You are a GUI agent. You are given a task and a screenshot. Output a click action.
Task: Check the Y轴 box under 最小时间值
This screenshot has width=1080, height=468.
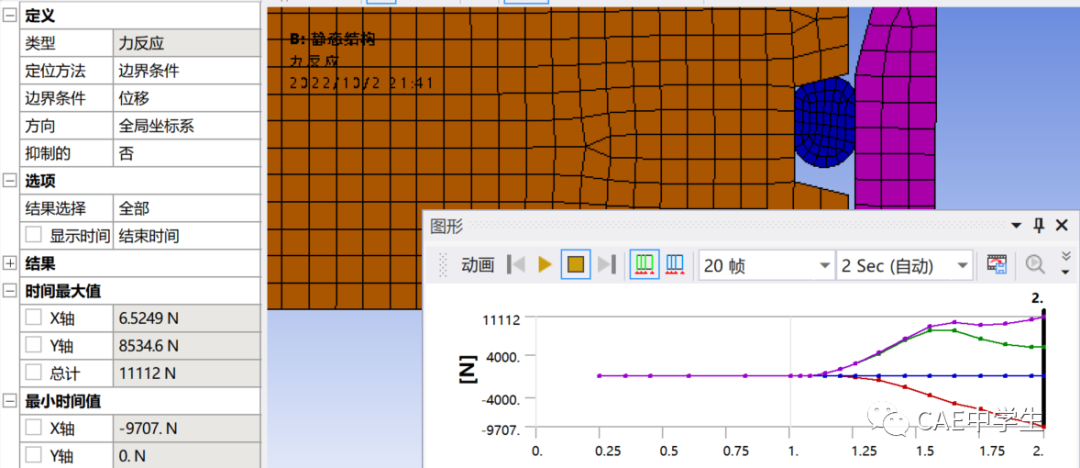(x=34, y=456)
